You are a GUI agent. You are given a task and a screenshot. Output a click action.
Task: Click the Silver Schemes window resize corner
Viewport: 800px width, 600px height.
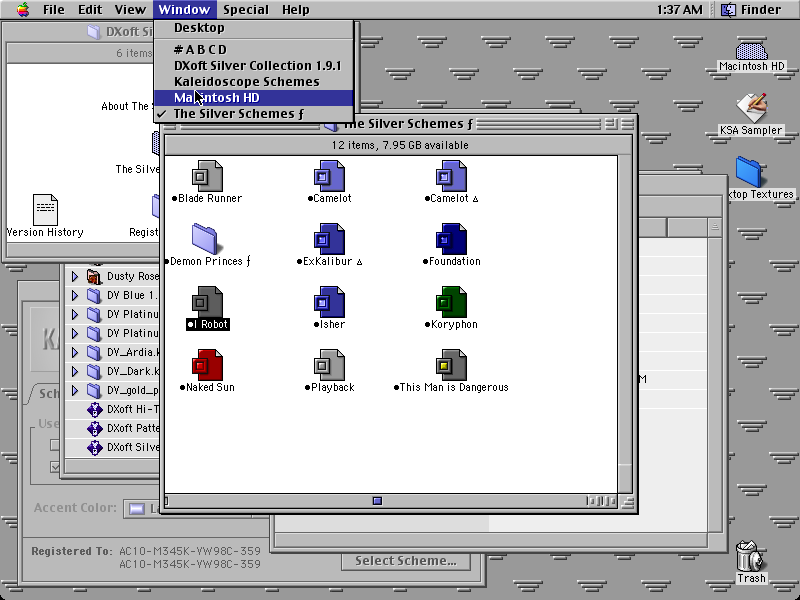(x=628, y=502)
